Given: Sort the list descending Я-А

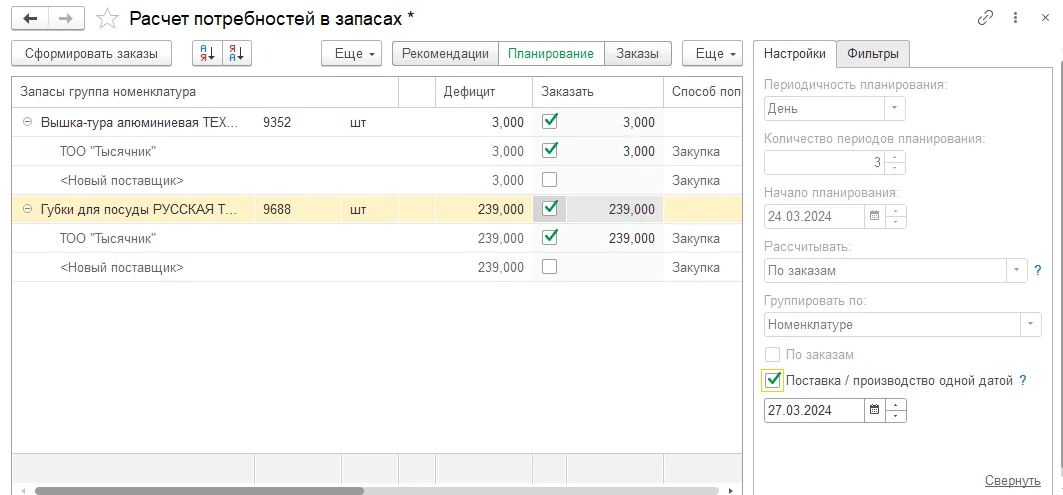Looking at the screenshot, I should pos(237,54).
